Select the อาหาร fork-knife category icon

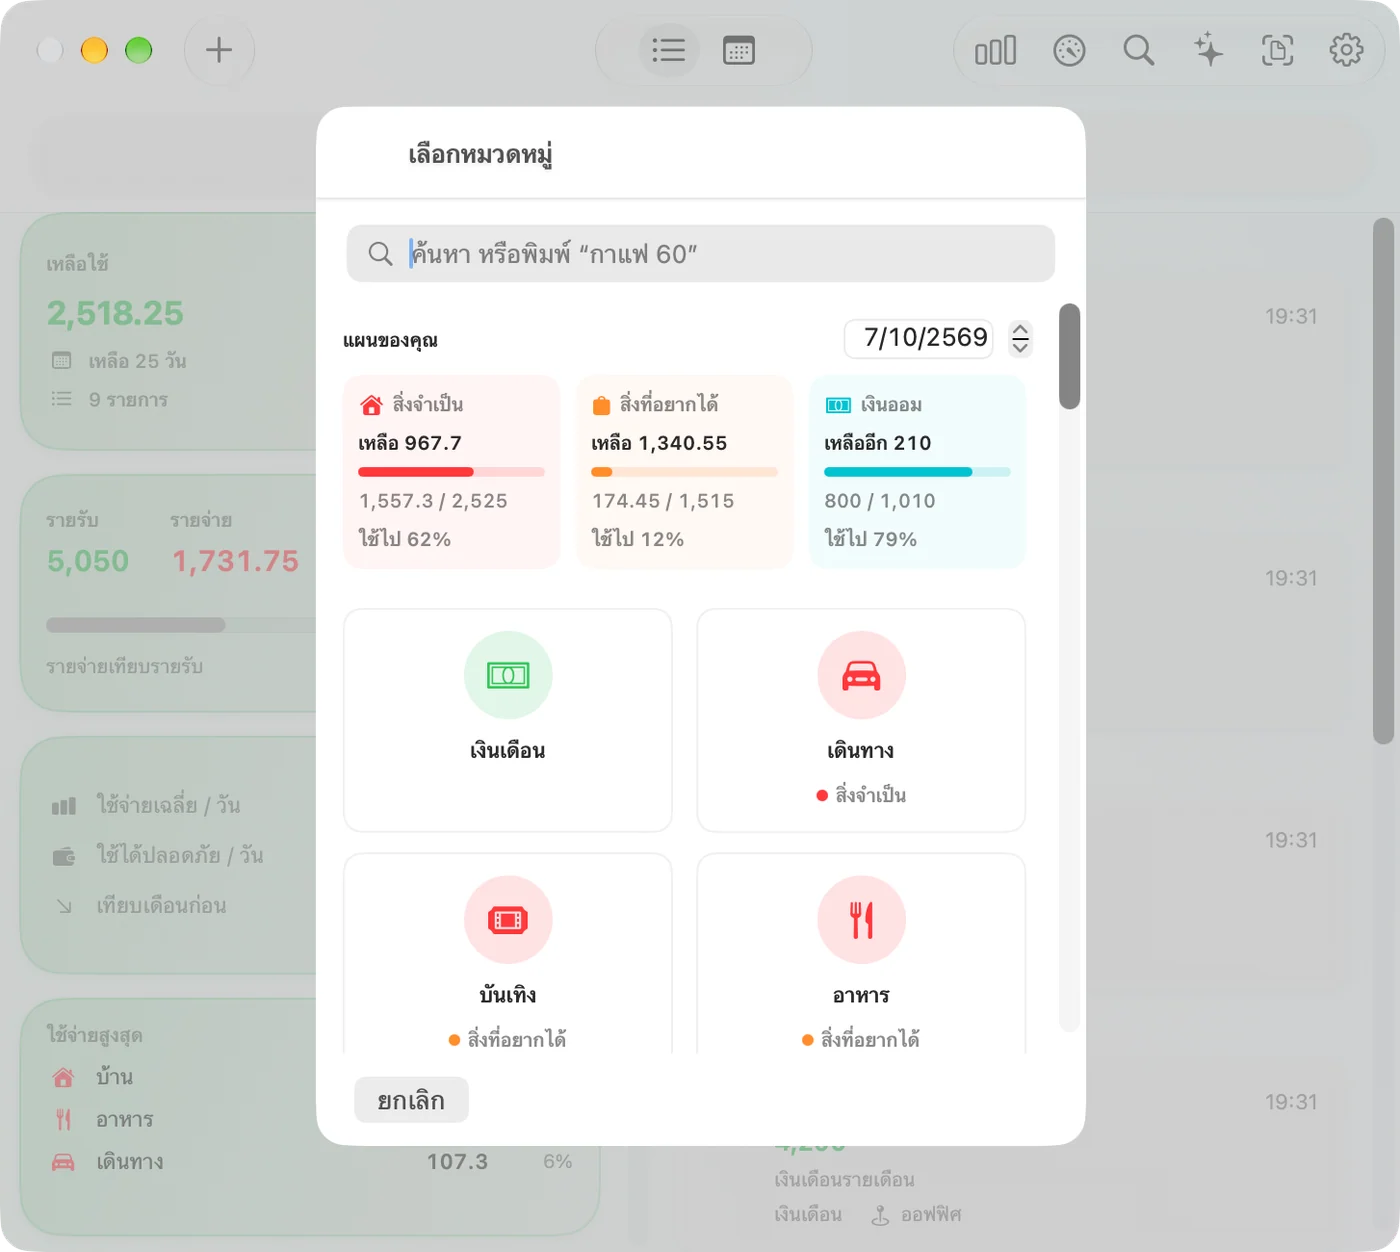861,920
